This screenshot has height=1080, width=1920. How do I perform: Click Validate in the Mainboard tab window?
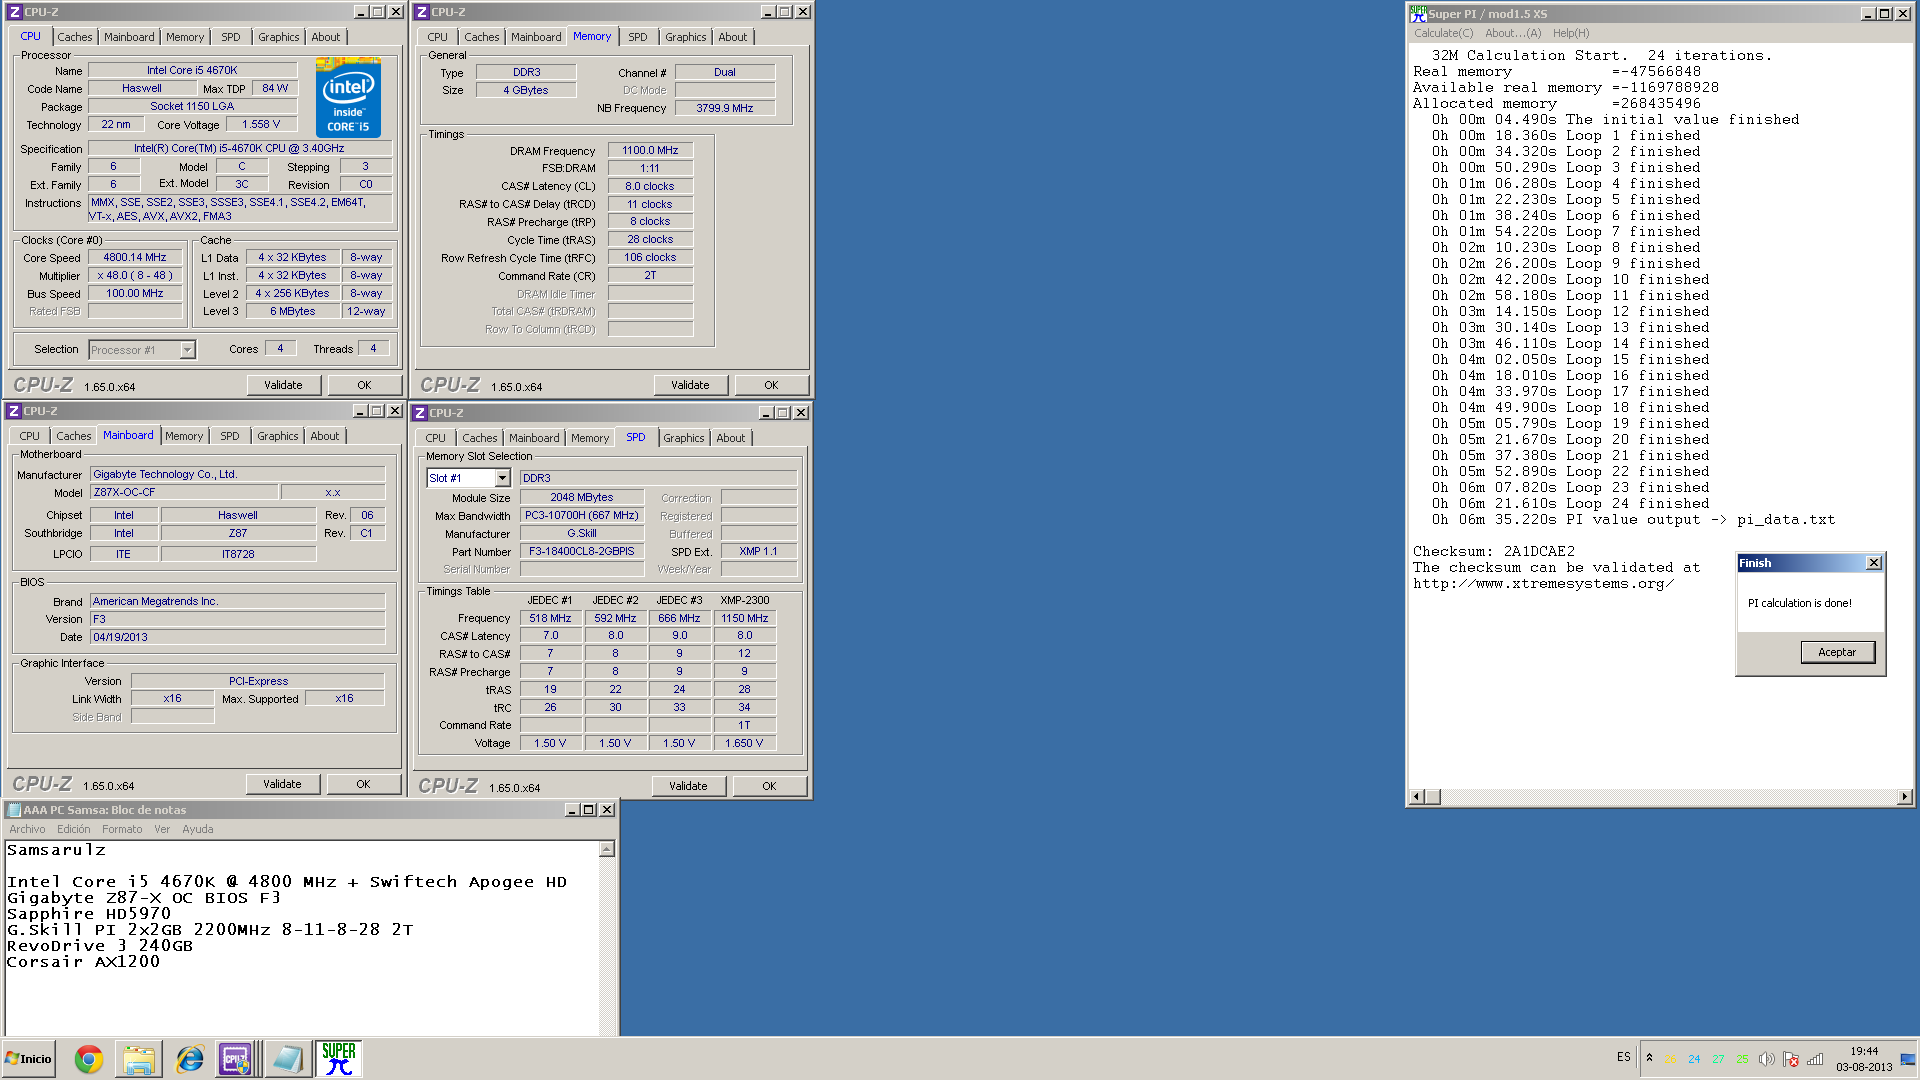[x=282, y=784]
